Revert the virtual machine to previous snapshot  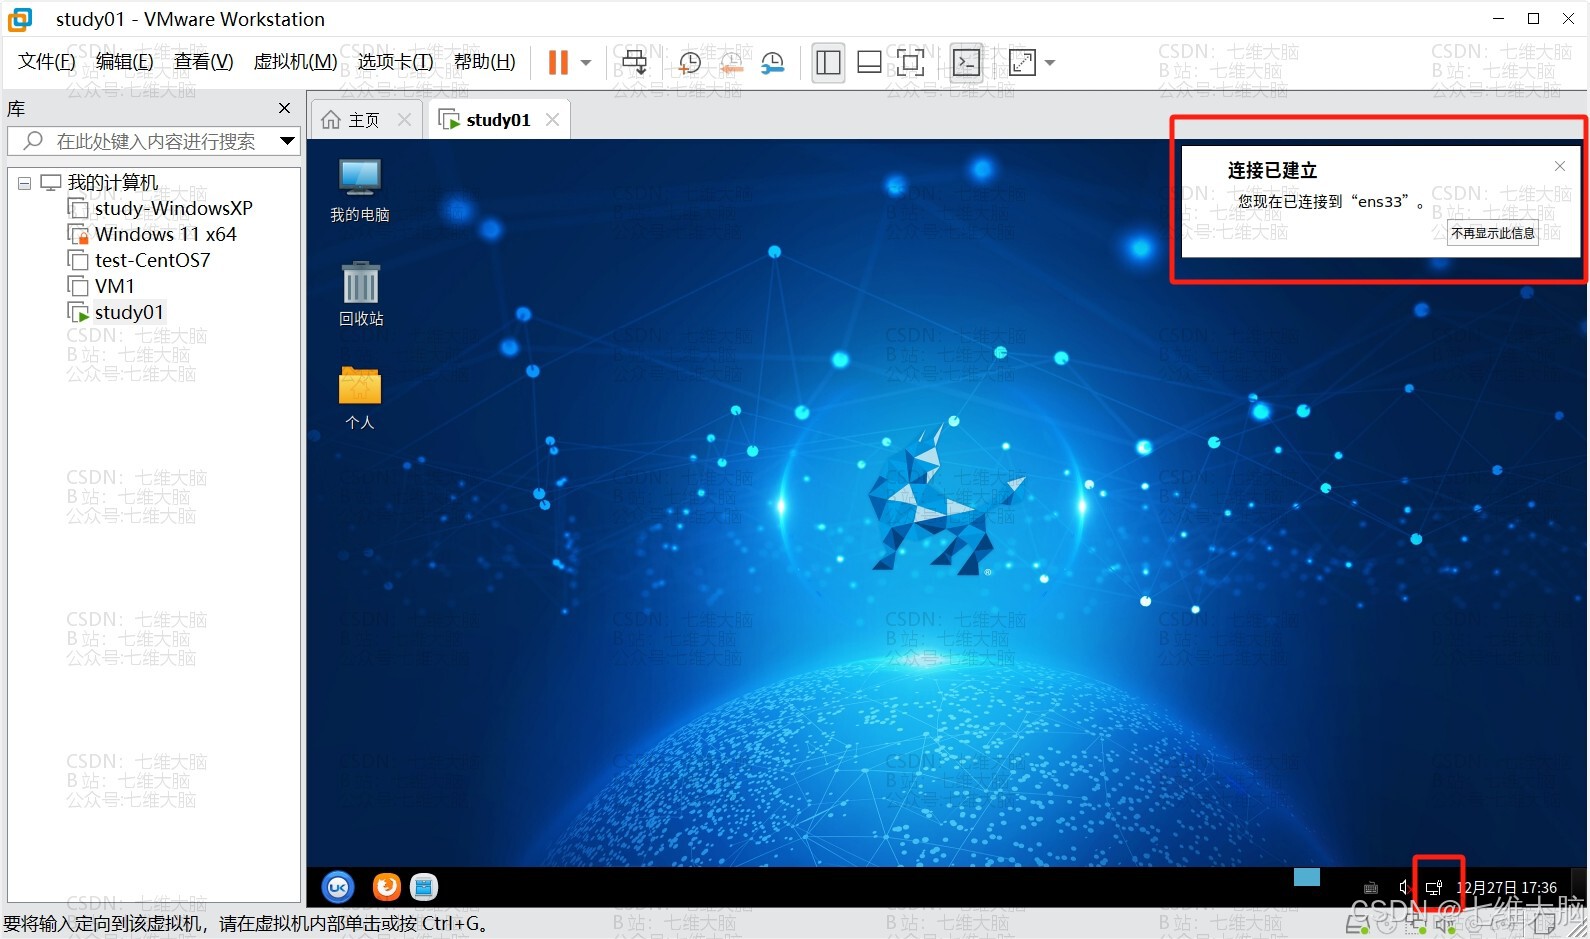(x=731, y=63)
